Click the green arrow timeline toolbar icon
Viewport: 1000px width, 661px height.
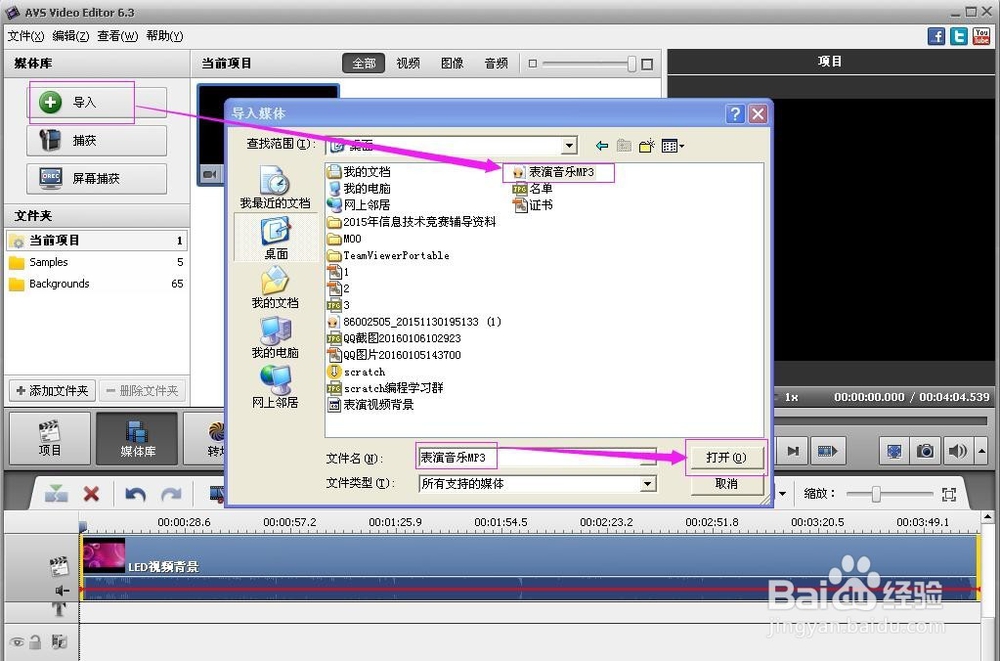(56, 494)
